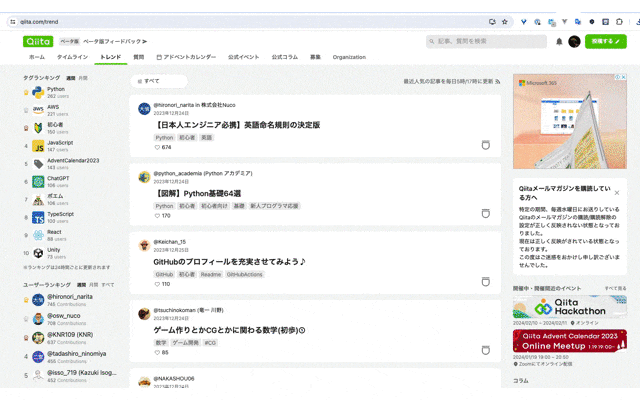The height and width of the screenshot is (400, 640).
Task: Open article ゲーム作りとかCGとかに関わる数学
Action: pyautogui.click(x=229, y=330)
